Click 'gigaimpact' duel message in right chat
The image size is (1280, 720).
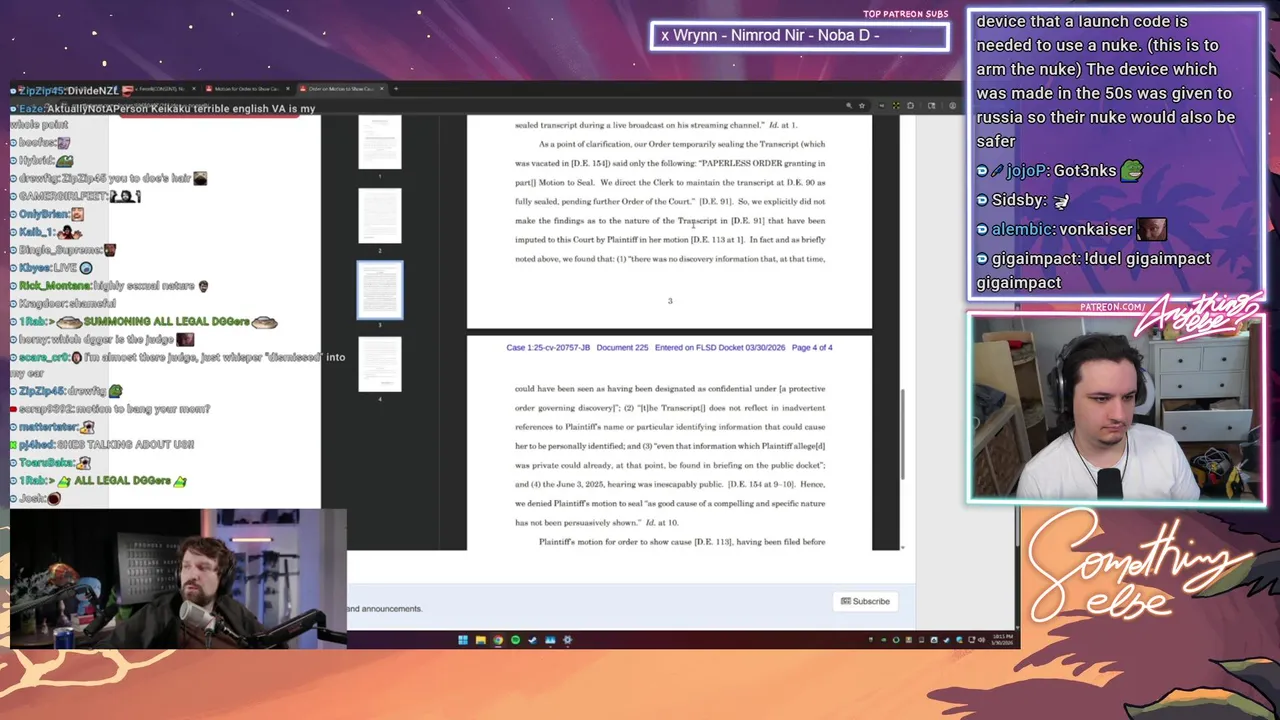[1096, 270]
